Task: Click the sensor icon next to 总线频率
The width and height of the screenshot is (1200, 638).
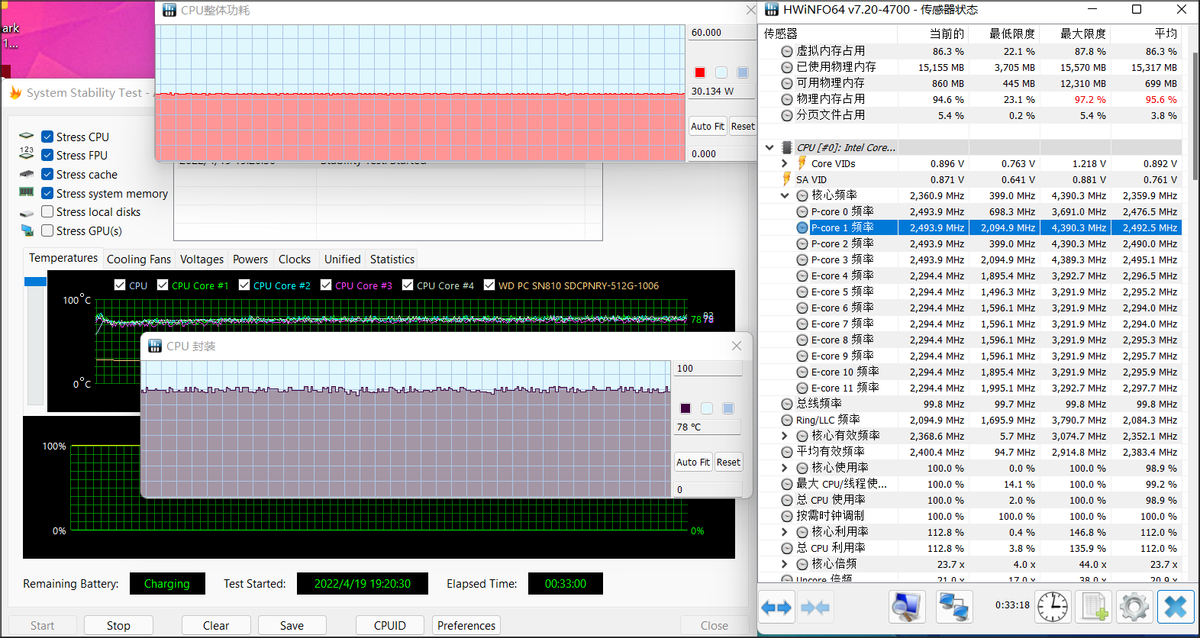Action: click(787, 403)
